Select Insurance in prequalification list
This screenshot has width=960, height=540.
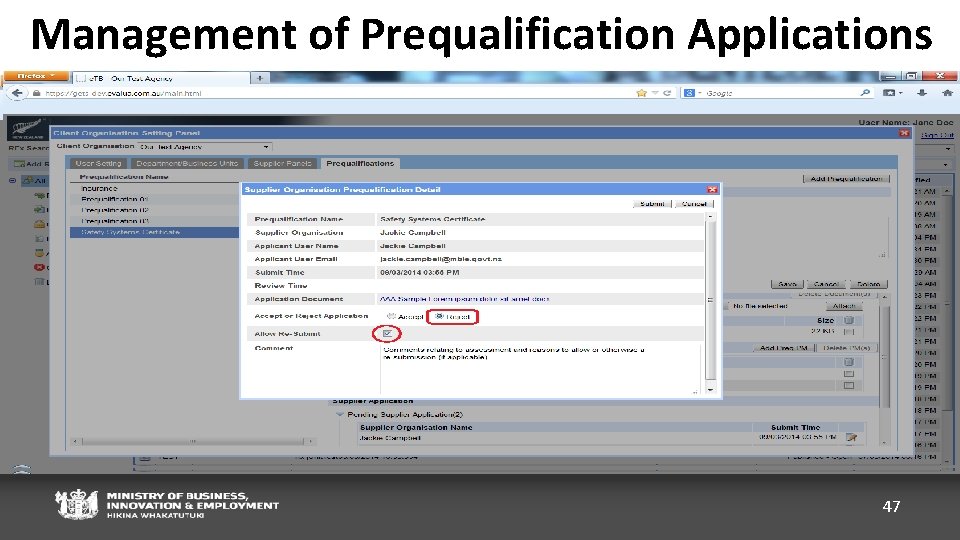point(154,189)
